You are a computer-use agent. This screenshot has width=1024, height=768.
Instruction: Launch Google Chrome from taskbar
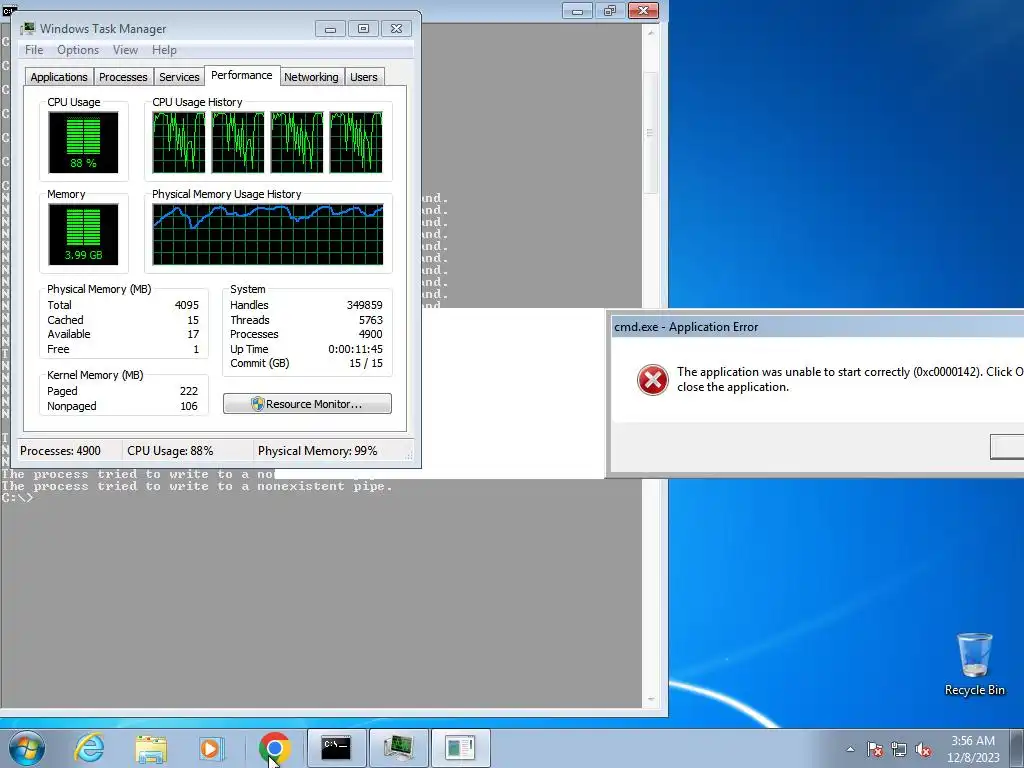pyautogui.click(x=274, y=748)
